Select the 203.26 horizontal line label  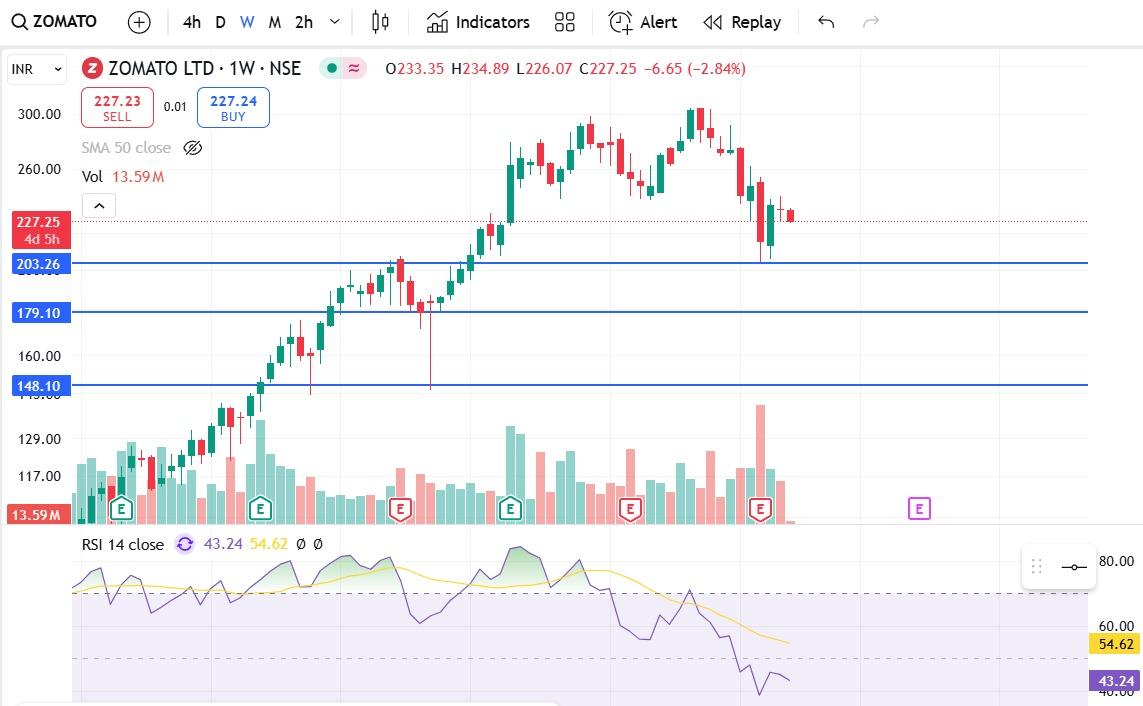tap(42, 264)
